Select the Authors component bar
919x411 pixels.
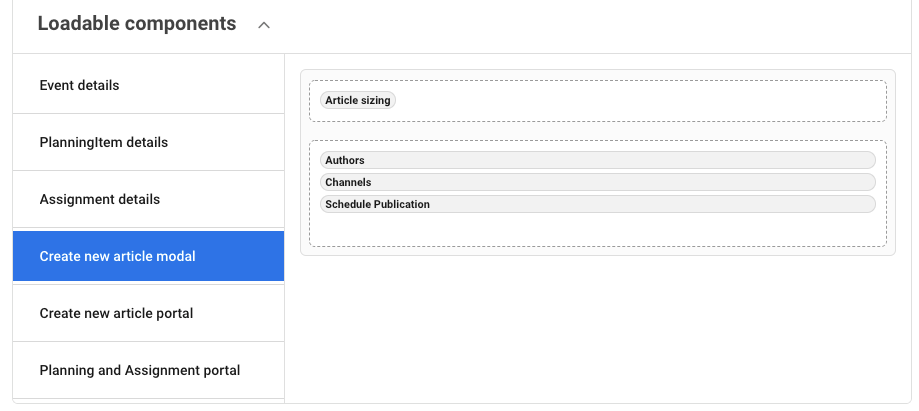pos(597,160)
